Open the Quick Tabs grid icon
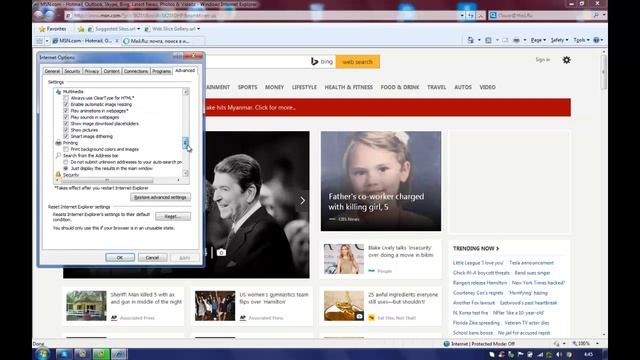This screenshot has height=360, width=640. point(40,41)
